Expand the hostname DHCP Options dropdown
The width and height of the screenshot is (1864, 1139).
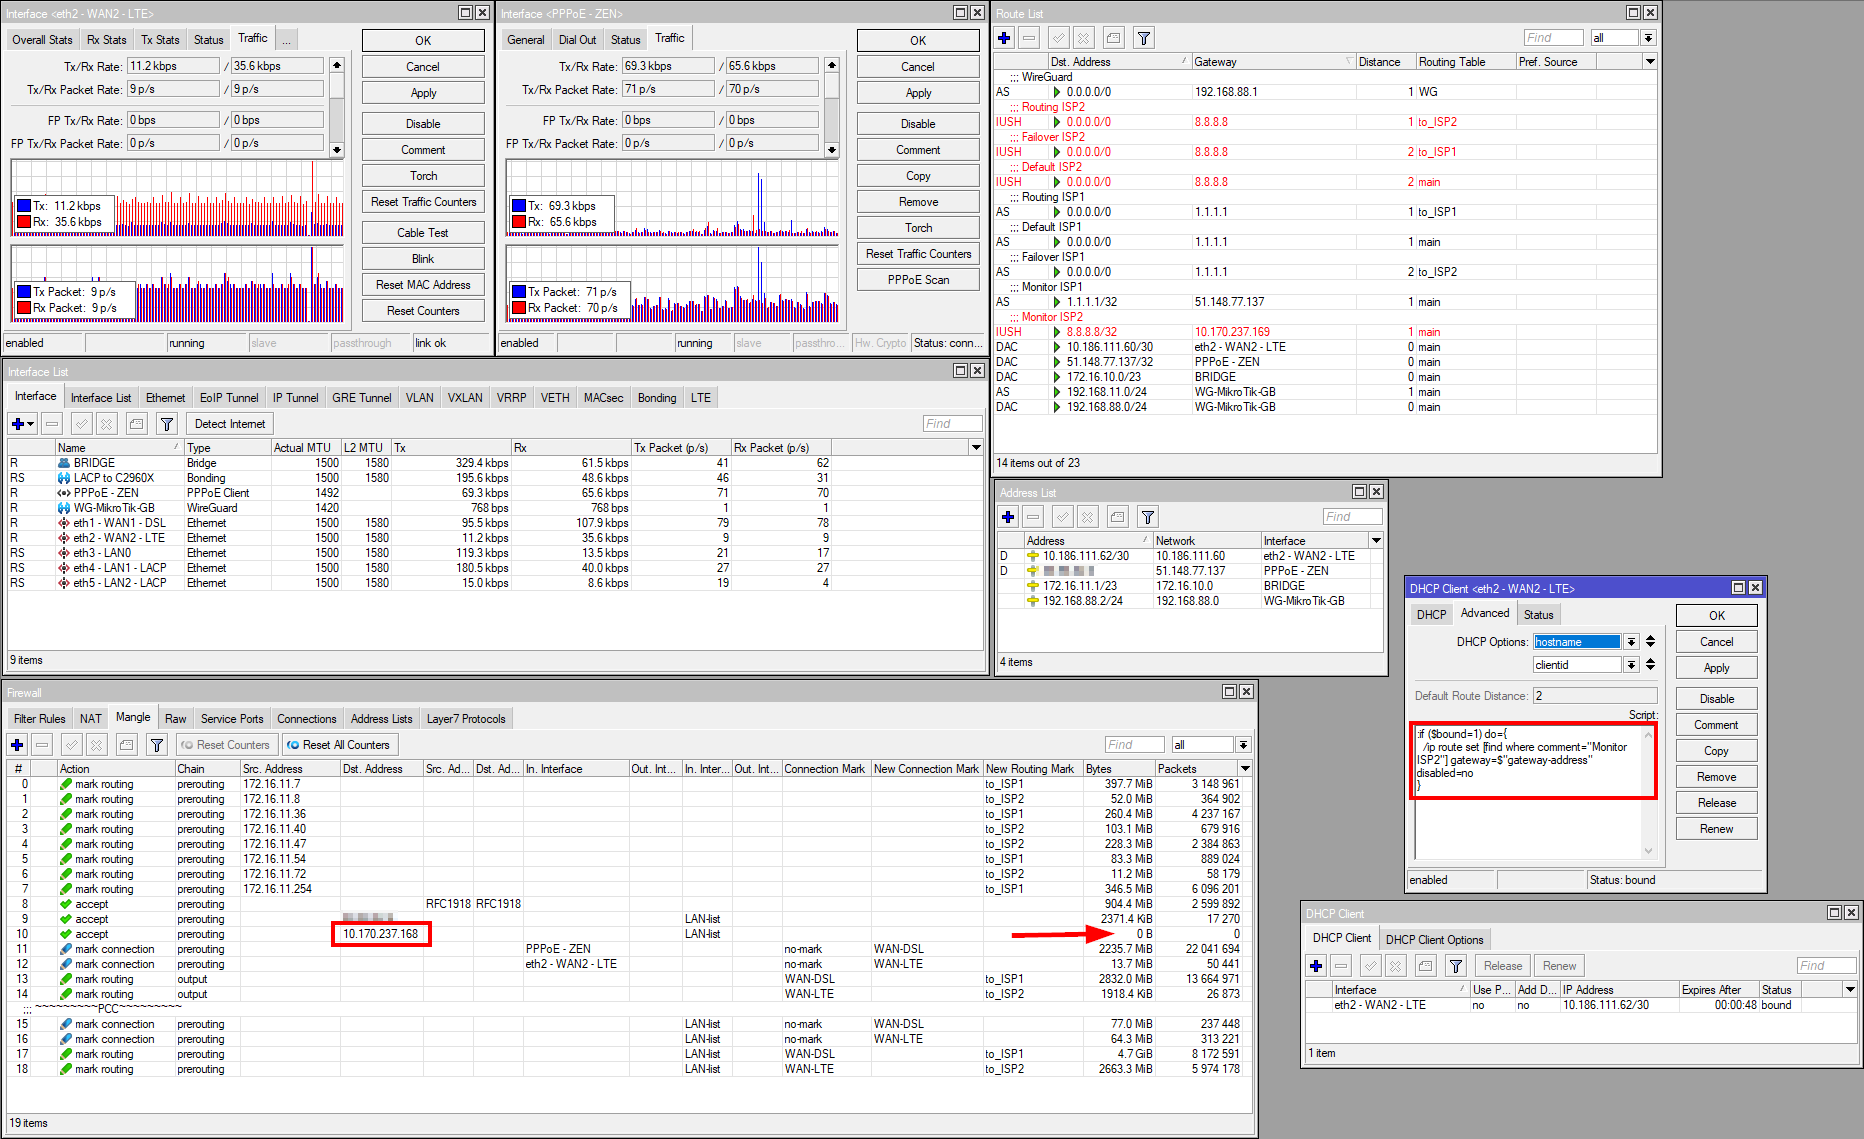point(1631,642)
